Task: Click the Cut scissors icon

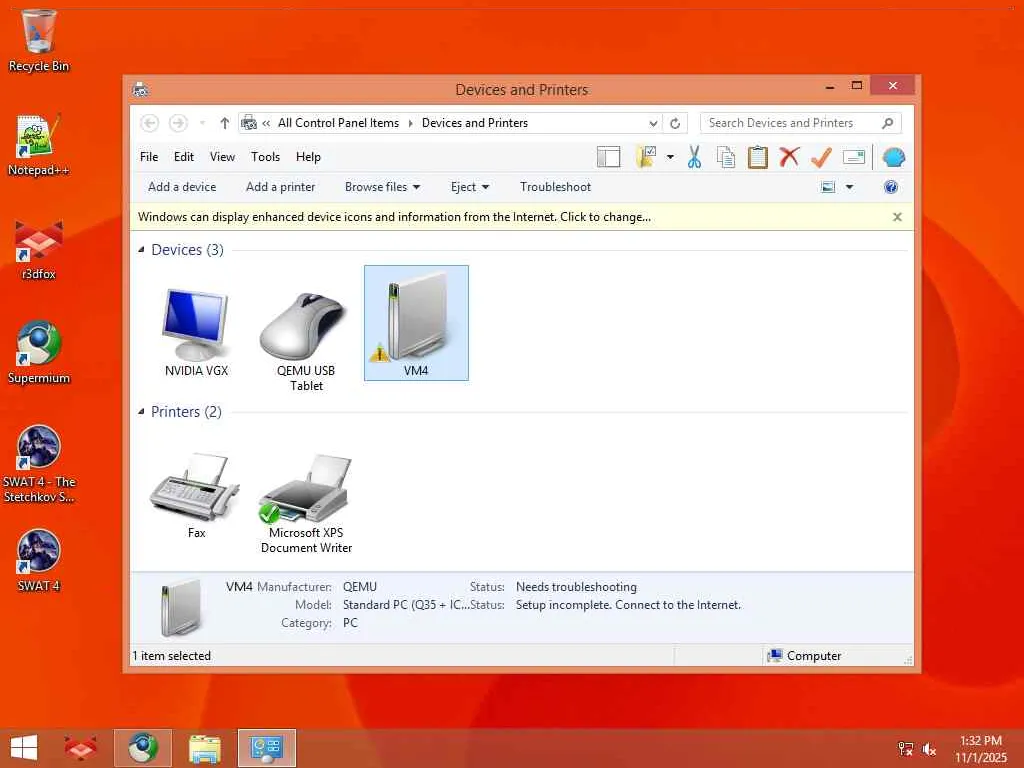Action: 694,157
